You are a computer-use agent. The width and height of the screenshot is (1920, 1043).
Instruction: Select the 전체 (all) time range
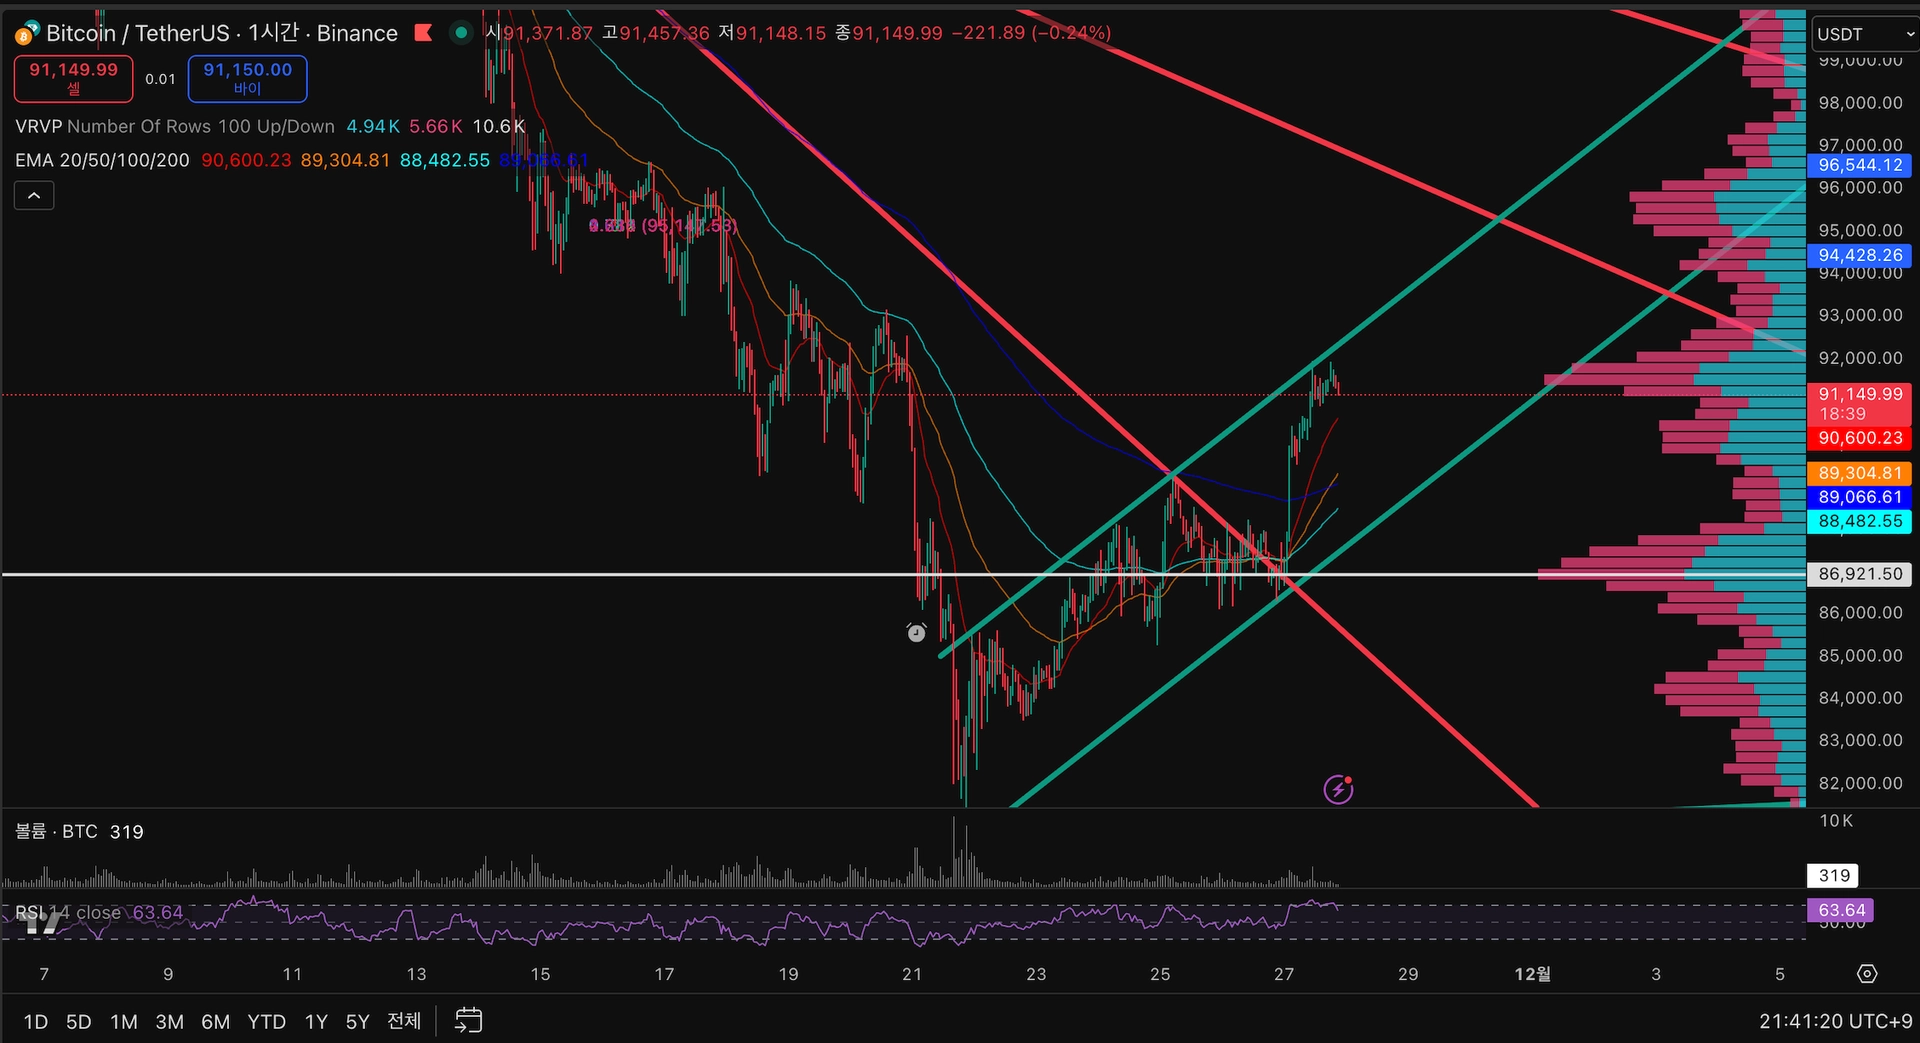point(404,1021)
